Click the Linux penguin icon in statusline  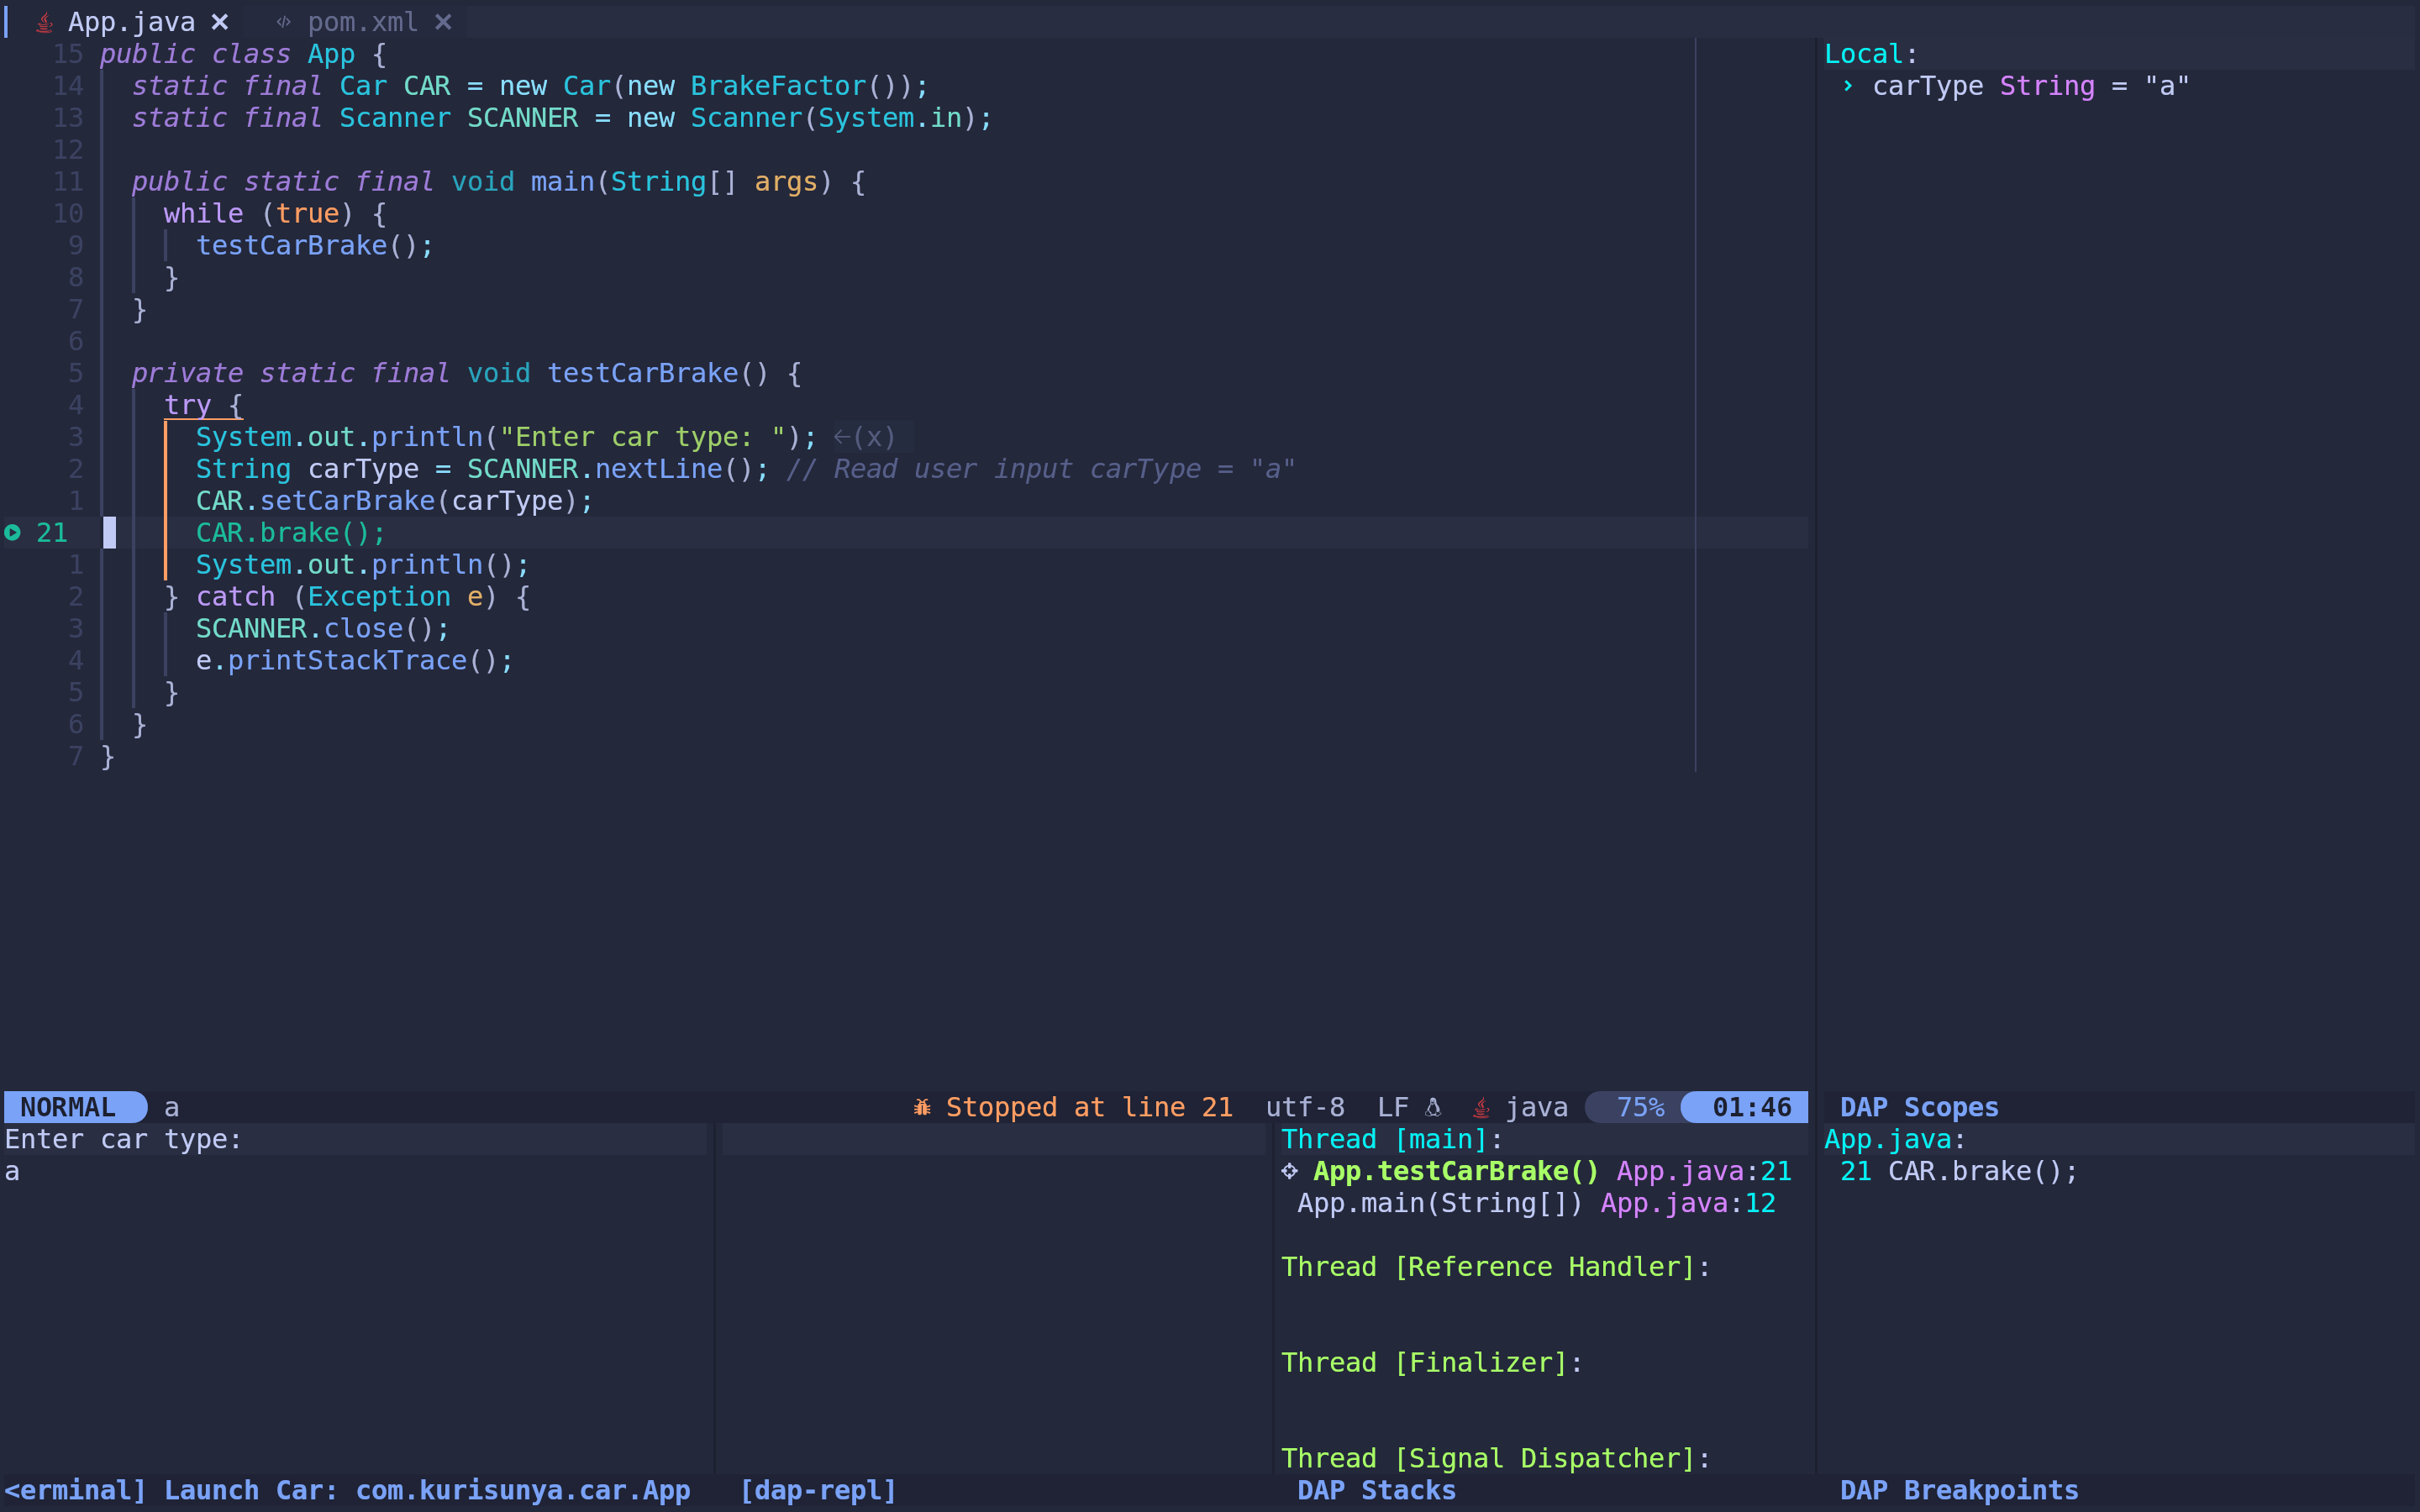tap(1433, 1107)
